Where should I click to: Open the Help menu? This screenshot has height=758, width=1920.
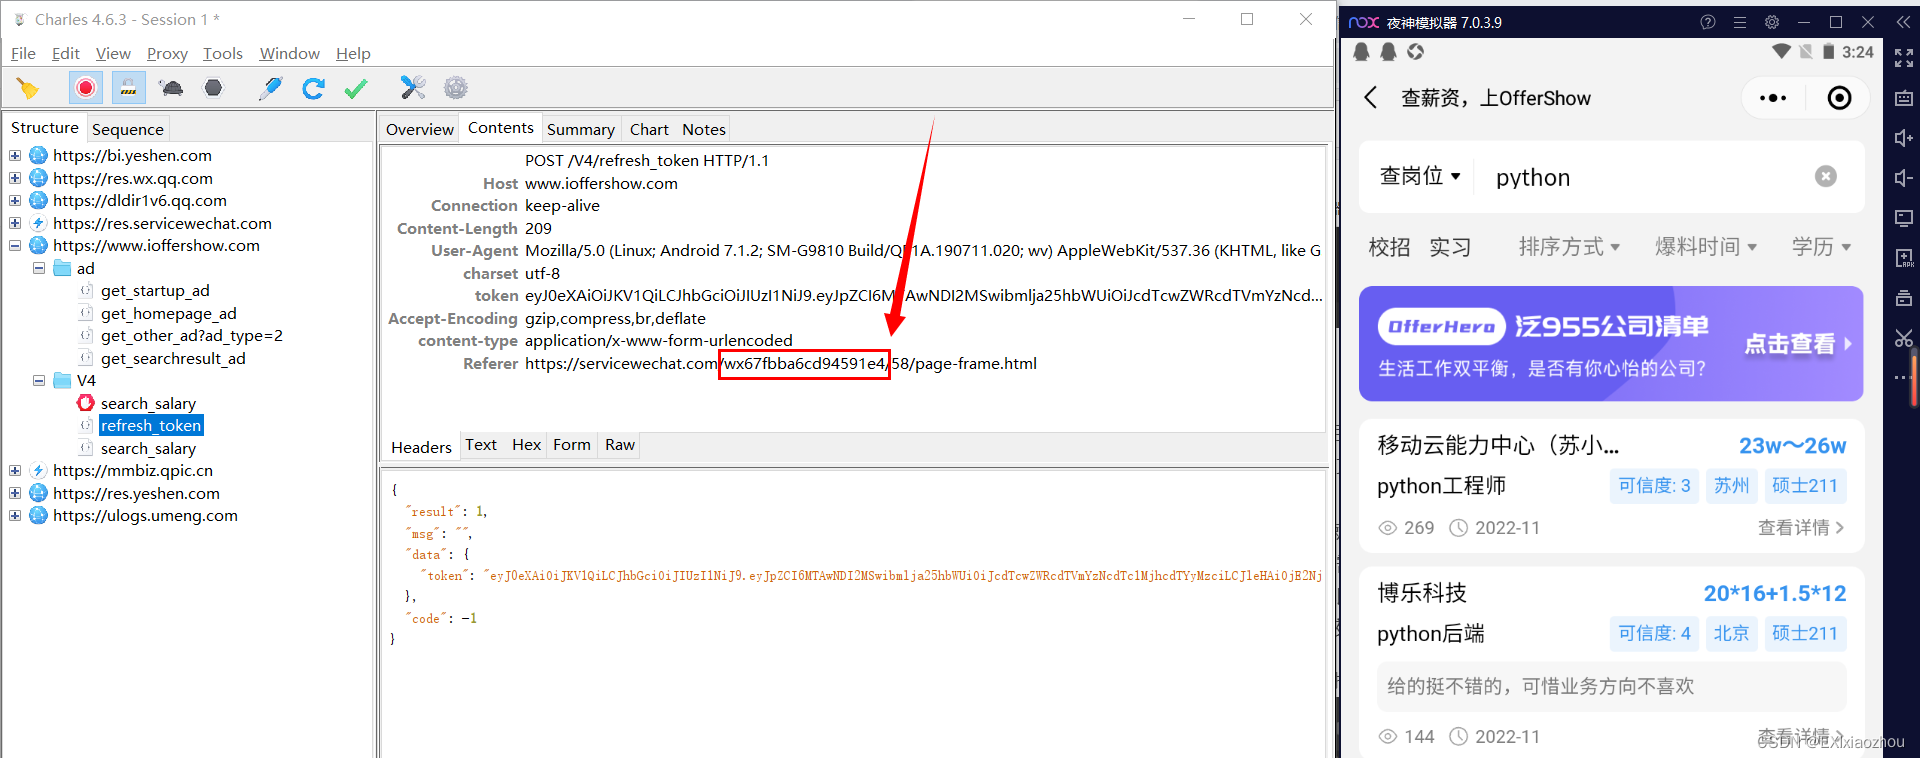coord(353,54)
